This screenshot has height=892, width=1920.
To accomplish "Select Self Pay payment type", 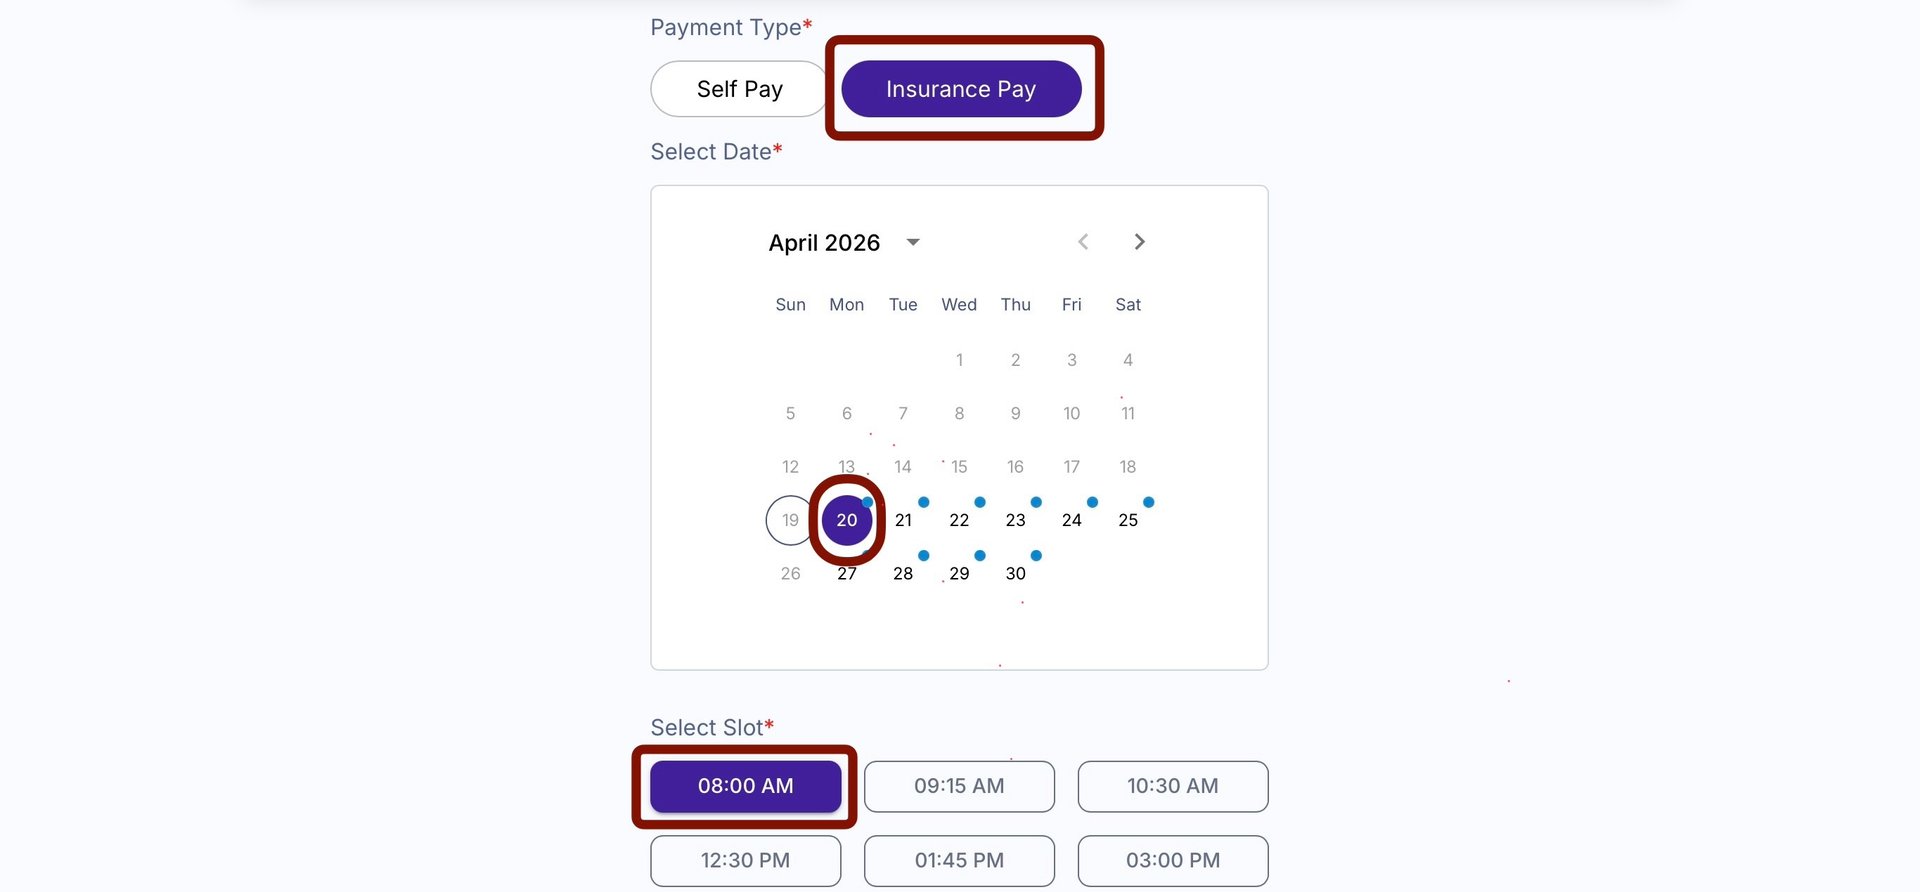I will [x=739, y=89].
